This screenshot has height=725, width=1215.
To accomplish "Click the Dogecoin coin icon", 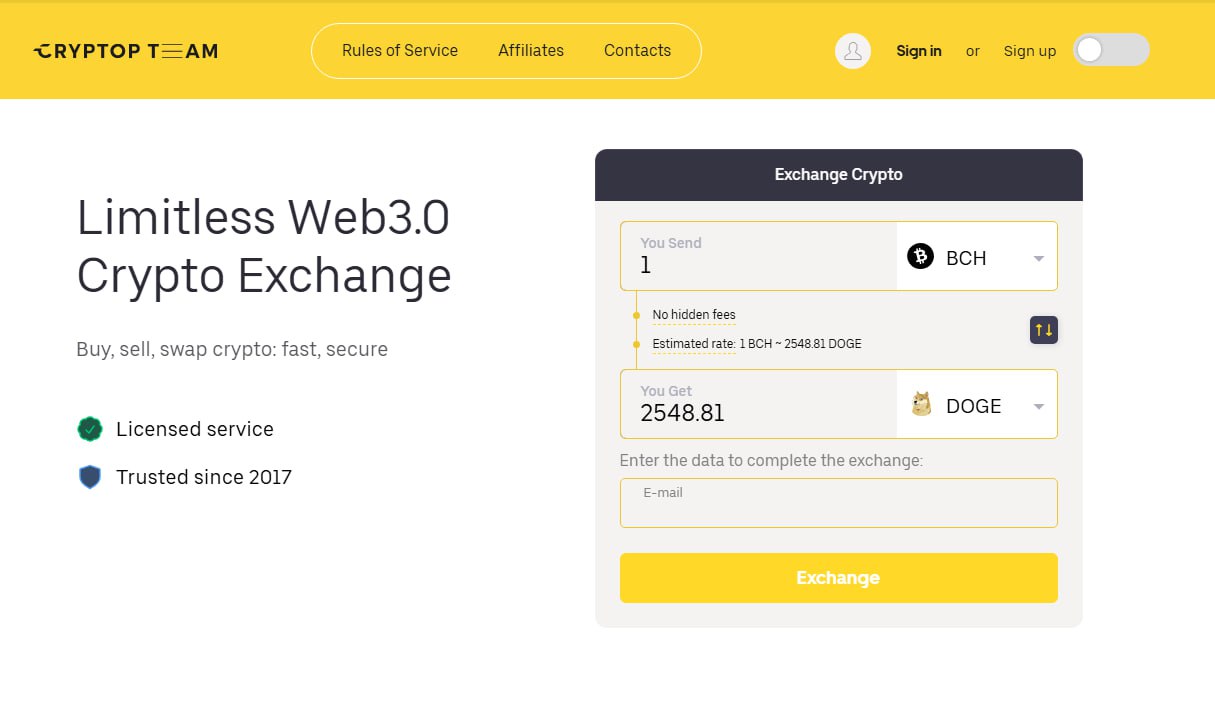I will 921,405.
